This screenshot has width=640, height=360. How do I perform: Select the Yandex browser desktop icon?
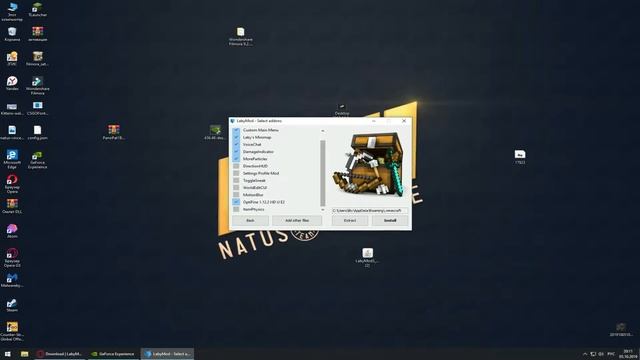coord(12,83)
